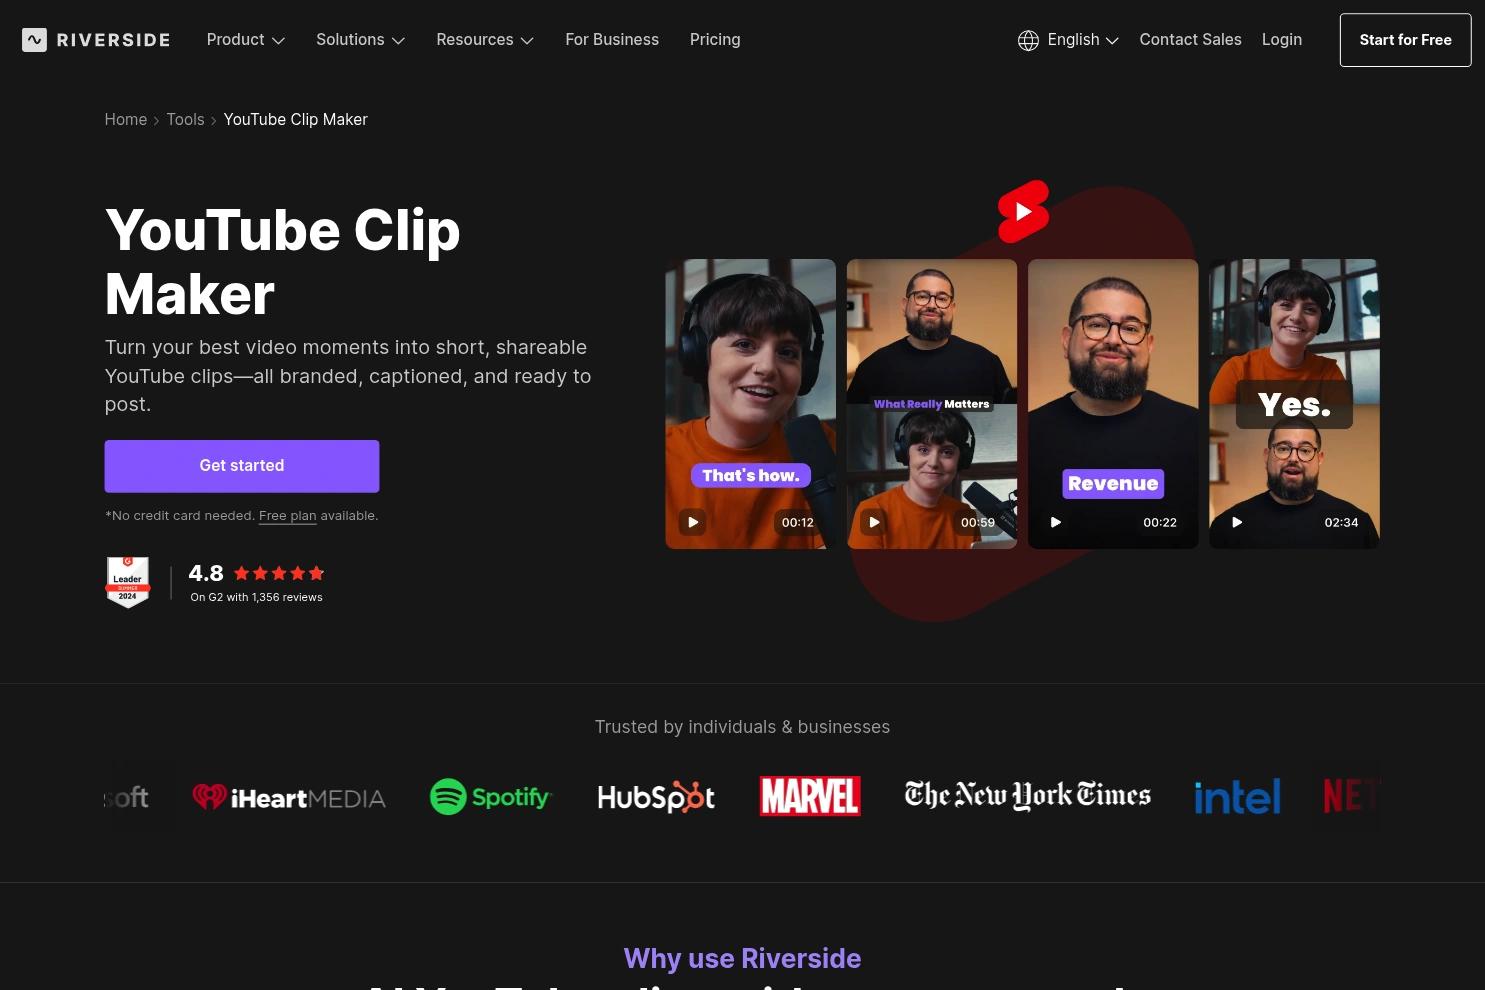The height and width of the screenshot is (990, 1485).
Task: Click the 00:59 clip duration
Action: coord(978,522)
